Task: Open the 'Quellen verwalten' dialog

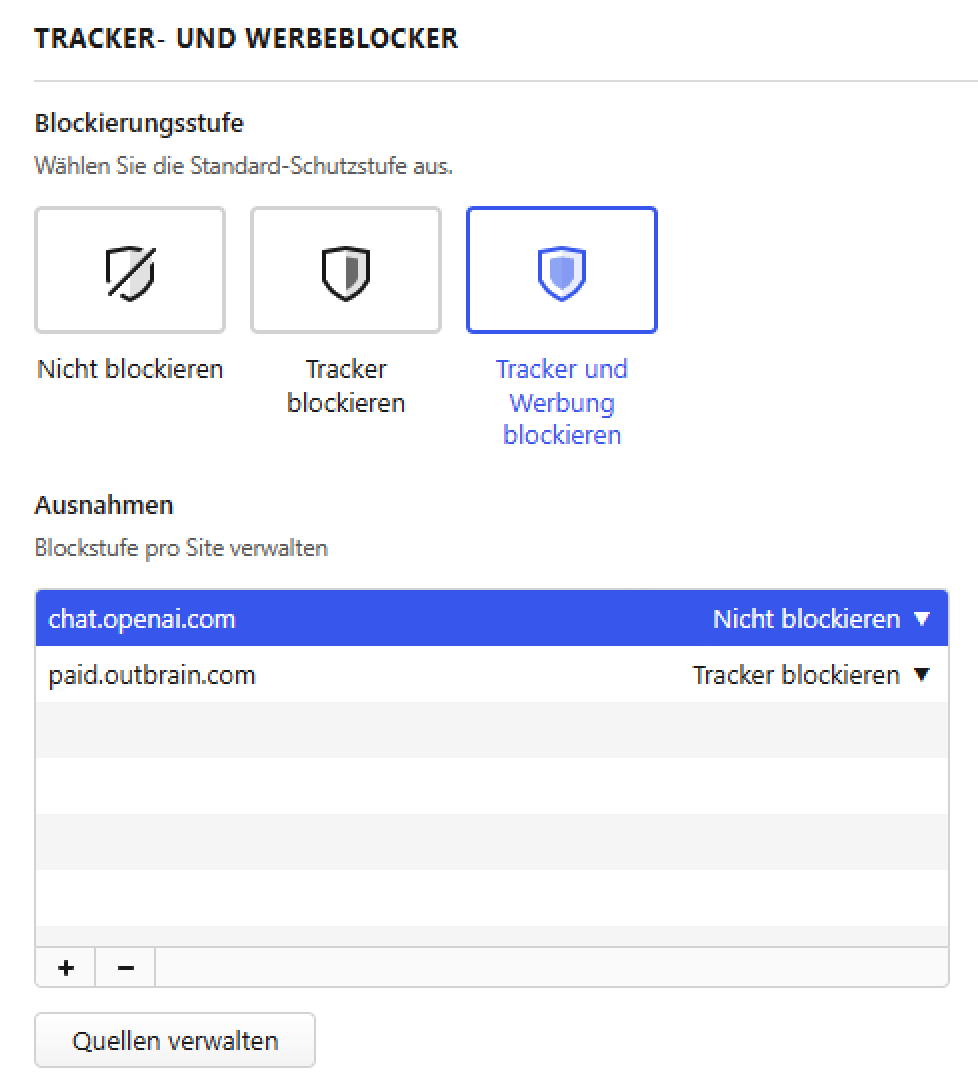Action: pyautogui.click(x=175, y=1041)
